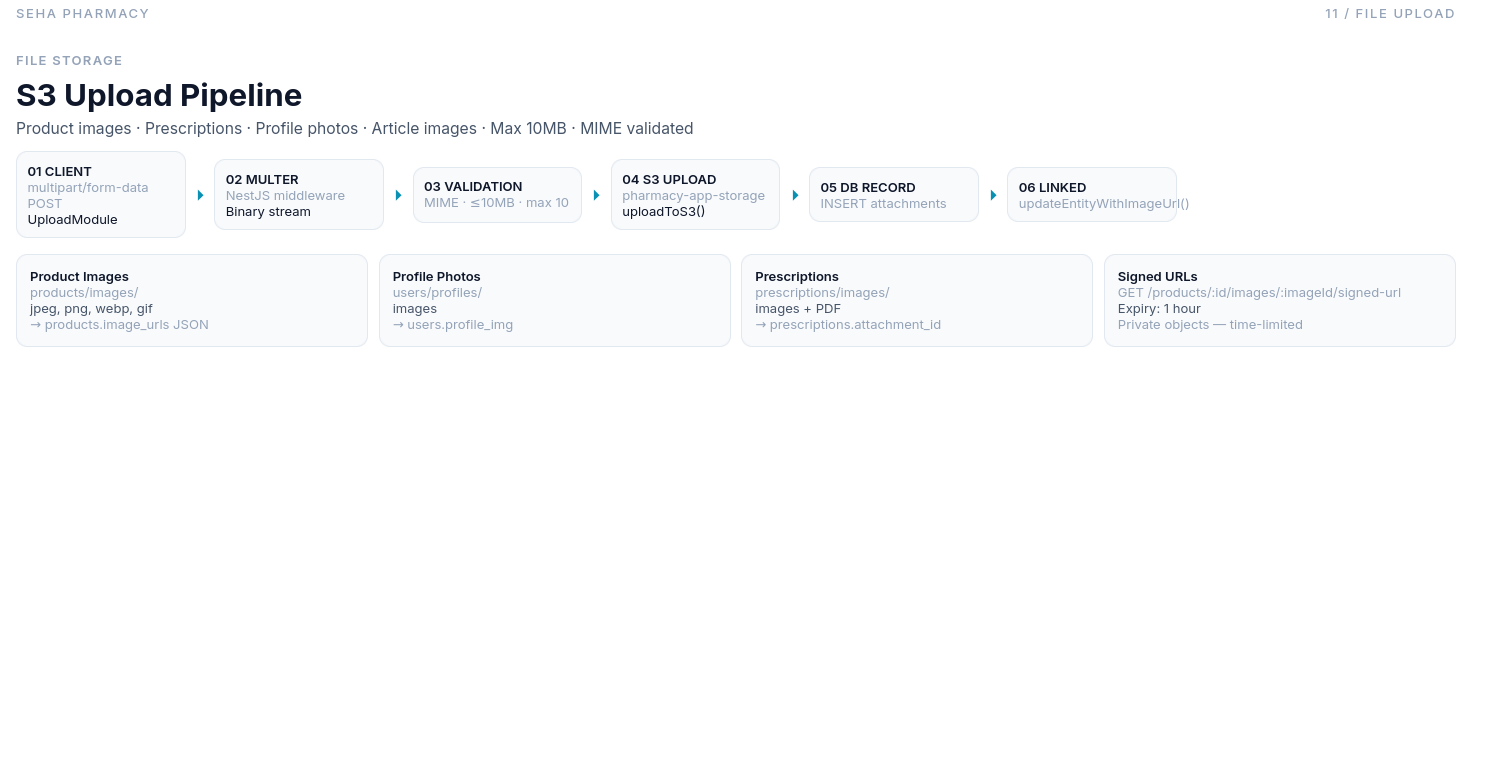Image resolution: width=1491 pixels, height=766 pixels.
Task: Select the 01 CLIENT step card
Action: click(101, 195)
